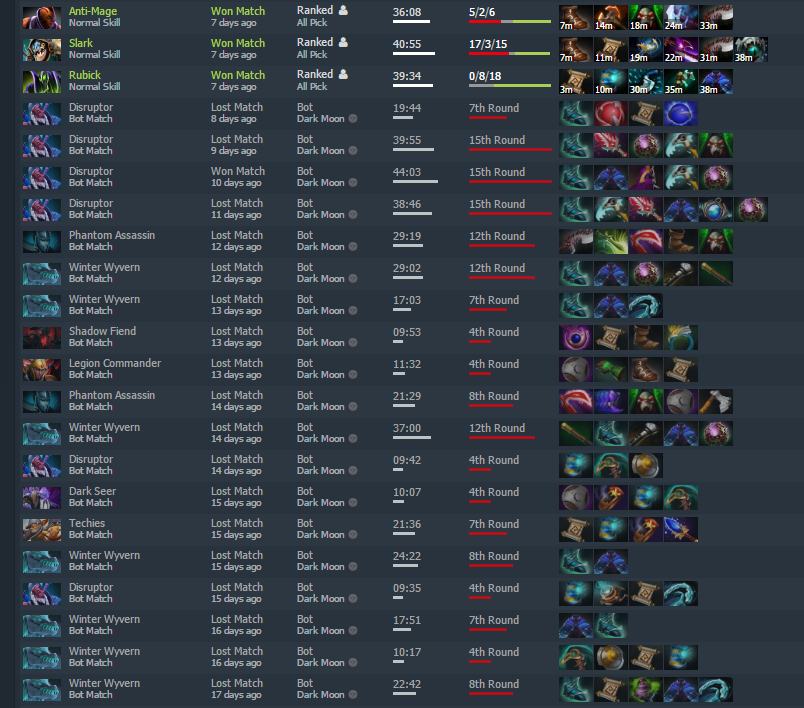Click Slark's 22m item icon

(681, 50)
